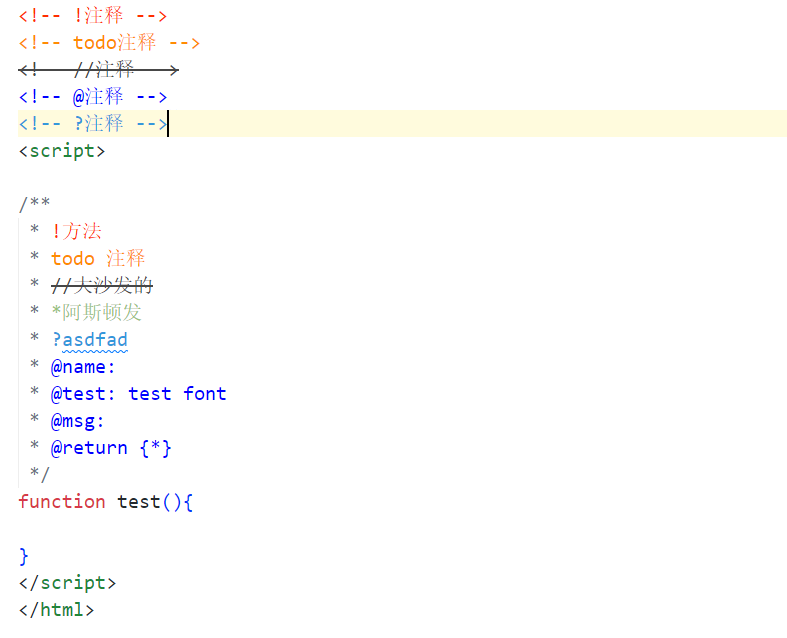Click the '/**' doc comment opener
The width and height of the screenshot is (787, 638).
(34, 205)
